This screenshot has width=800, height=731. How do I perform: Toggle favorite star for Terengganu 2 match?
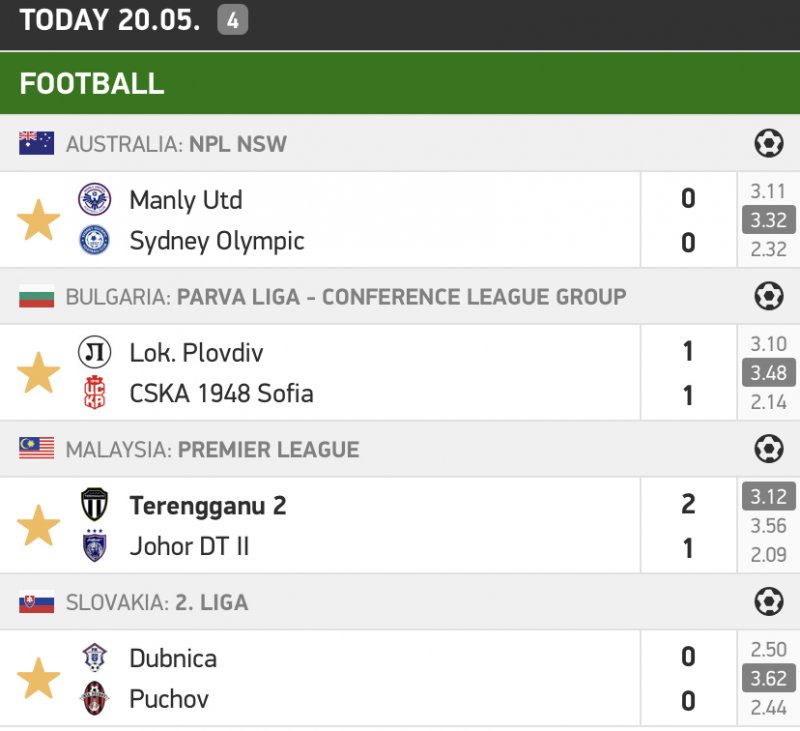[39, 526]
